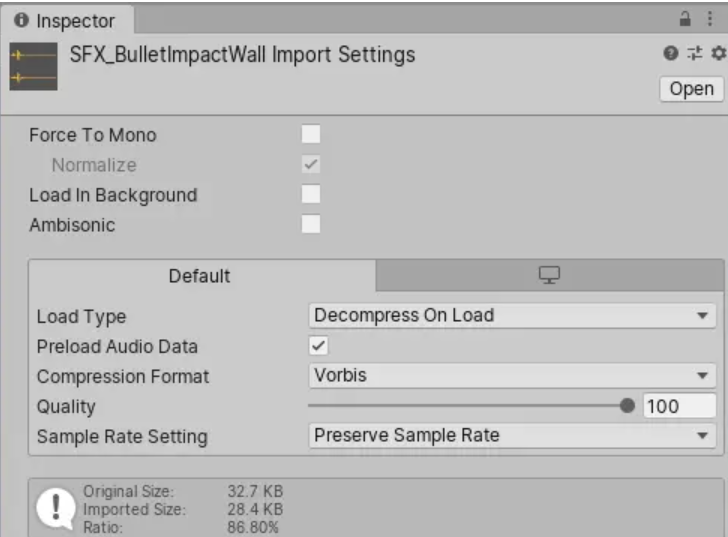Screen dimensions: 728x537
Task: Select the Default platform tab
Action: [200, 276]
